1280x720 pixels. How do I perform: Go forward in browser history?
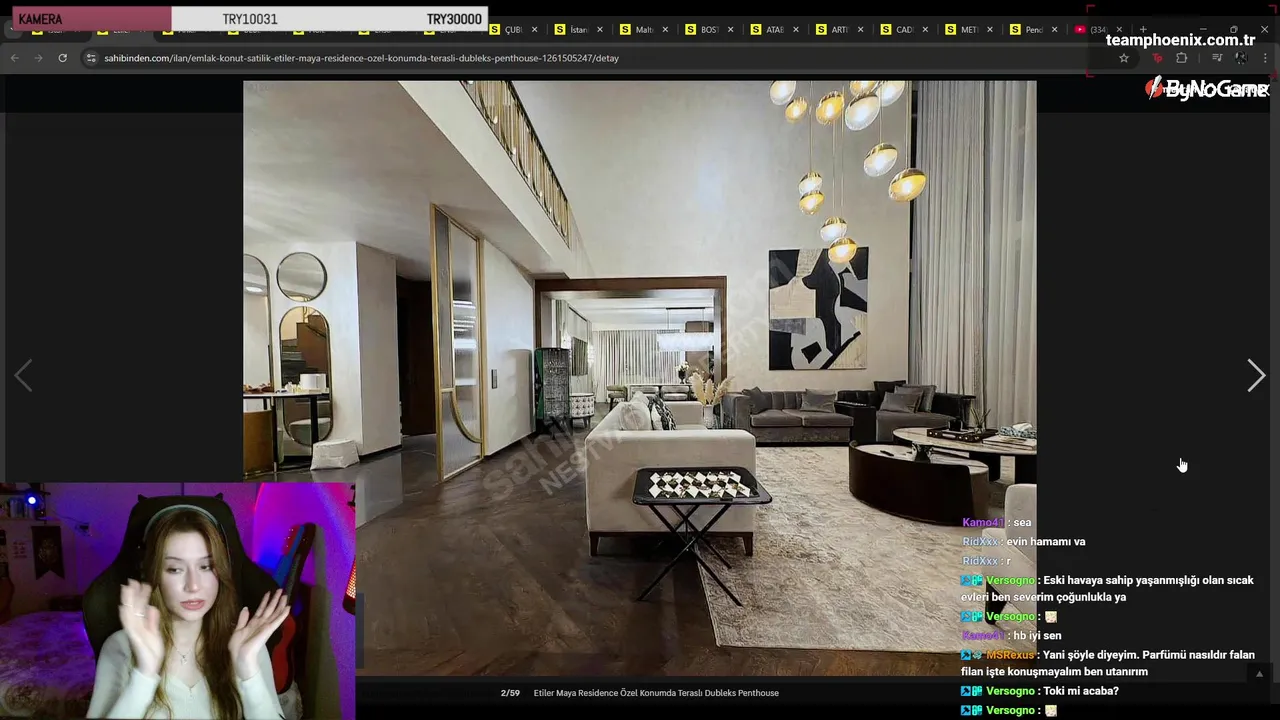(x=38, y=58)
